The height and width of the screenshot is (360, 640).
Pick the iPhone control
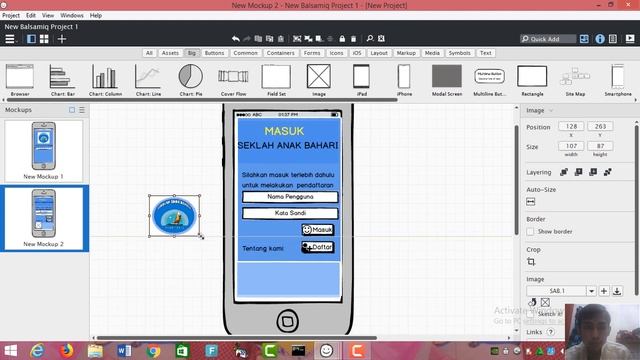click(x=404, y=80)
